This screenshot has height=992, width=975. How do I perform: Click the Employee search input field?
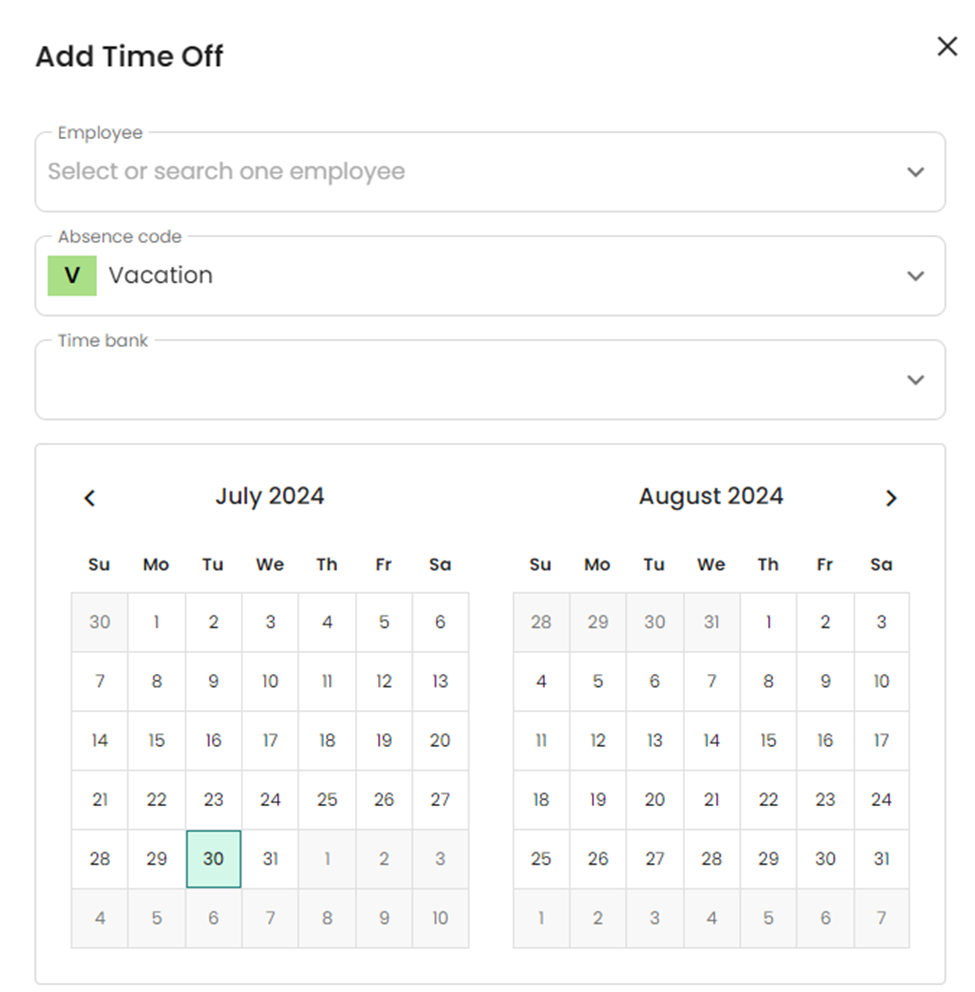tap(400, 172)
